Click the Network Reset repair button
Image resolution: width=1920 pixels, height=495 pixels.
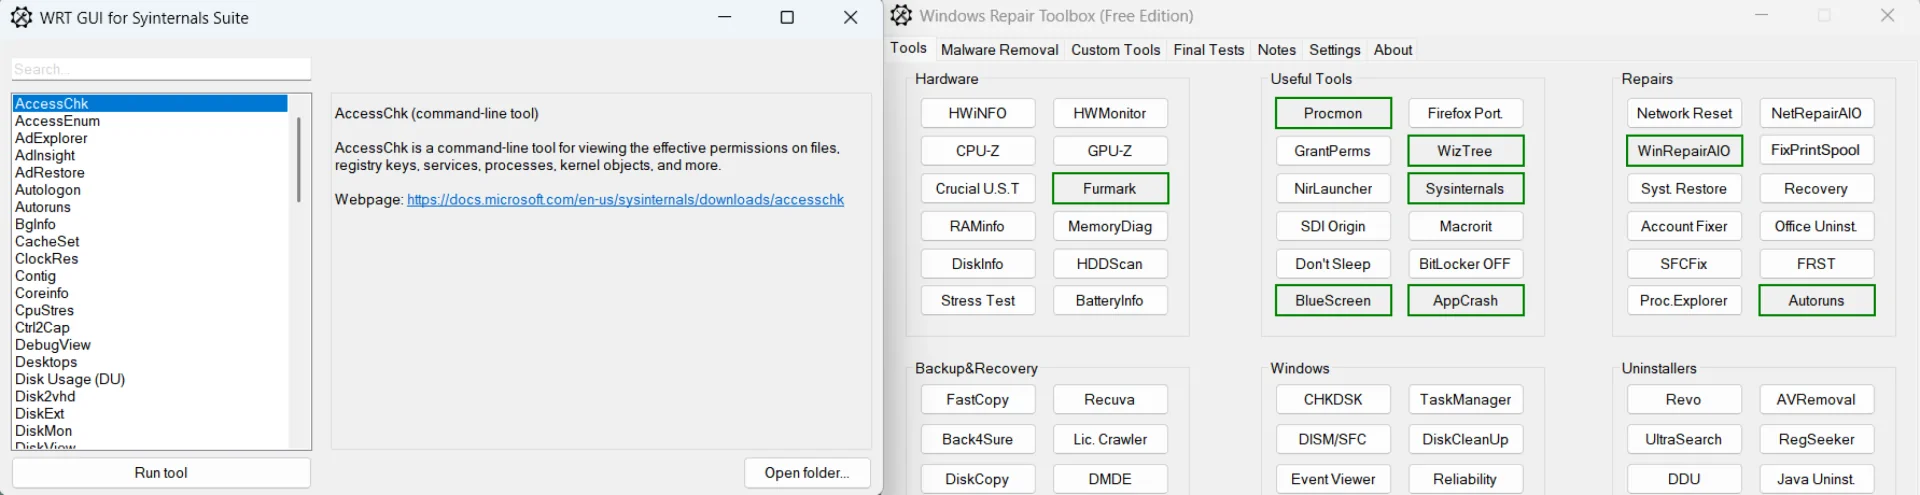[1684, 113]
